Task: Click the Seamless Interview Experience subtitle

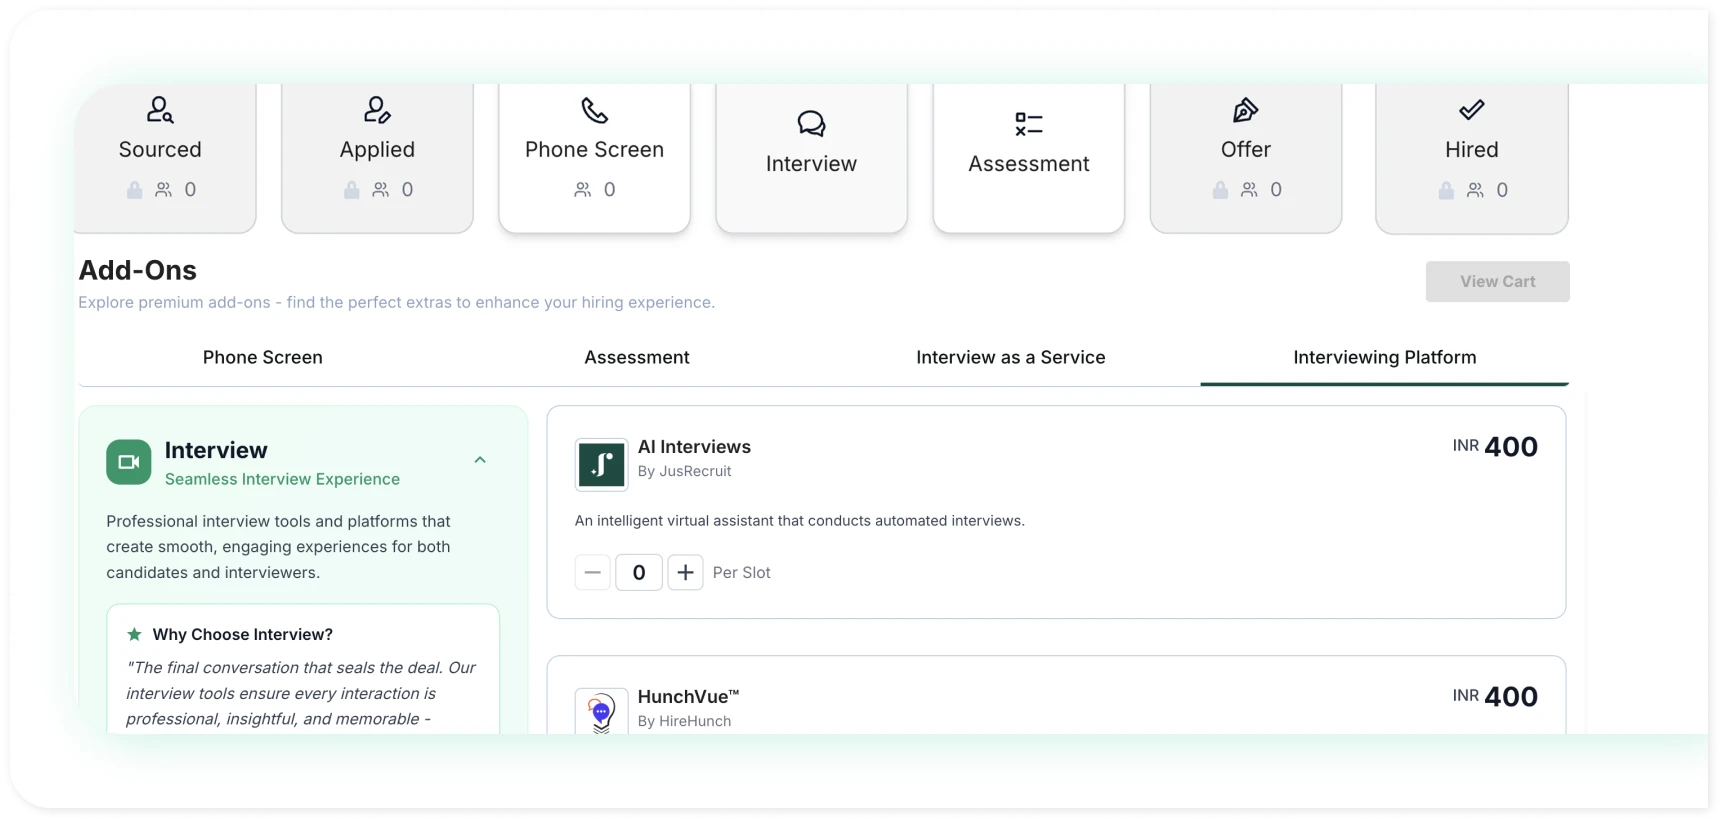Action: 282,479
